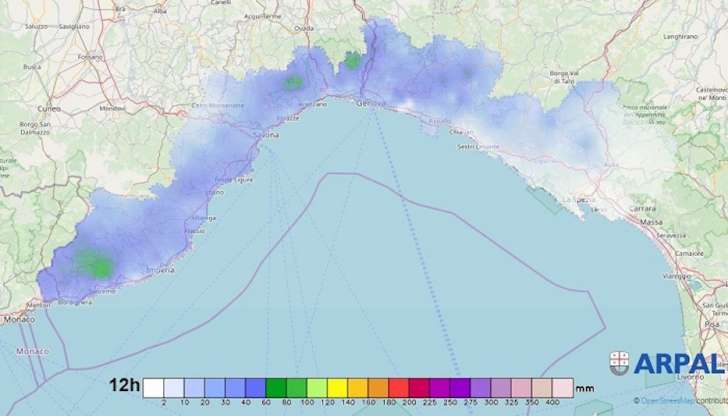Image resolution: width=728 pixels, height=416 pixels.
Task: Click the Langhirano town label
Action: pyautogui.click(x=681, y=36)
